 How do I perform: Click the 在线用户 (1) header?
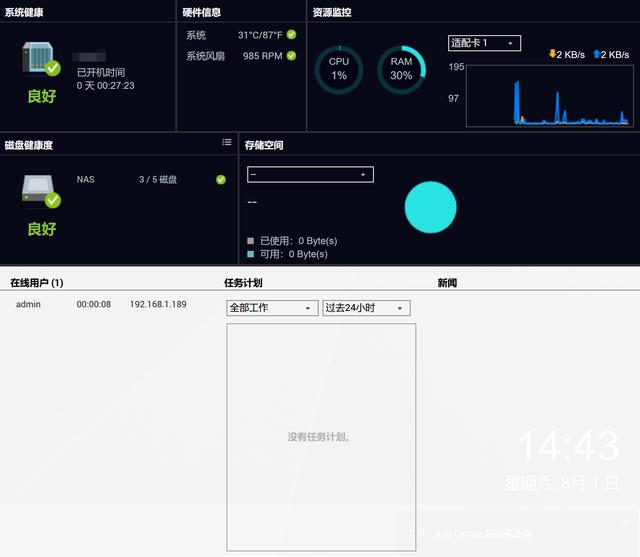point(37,283)
